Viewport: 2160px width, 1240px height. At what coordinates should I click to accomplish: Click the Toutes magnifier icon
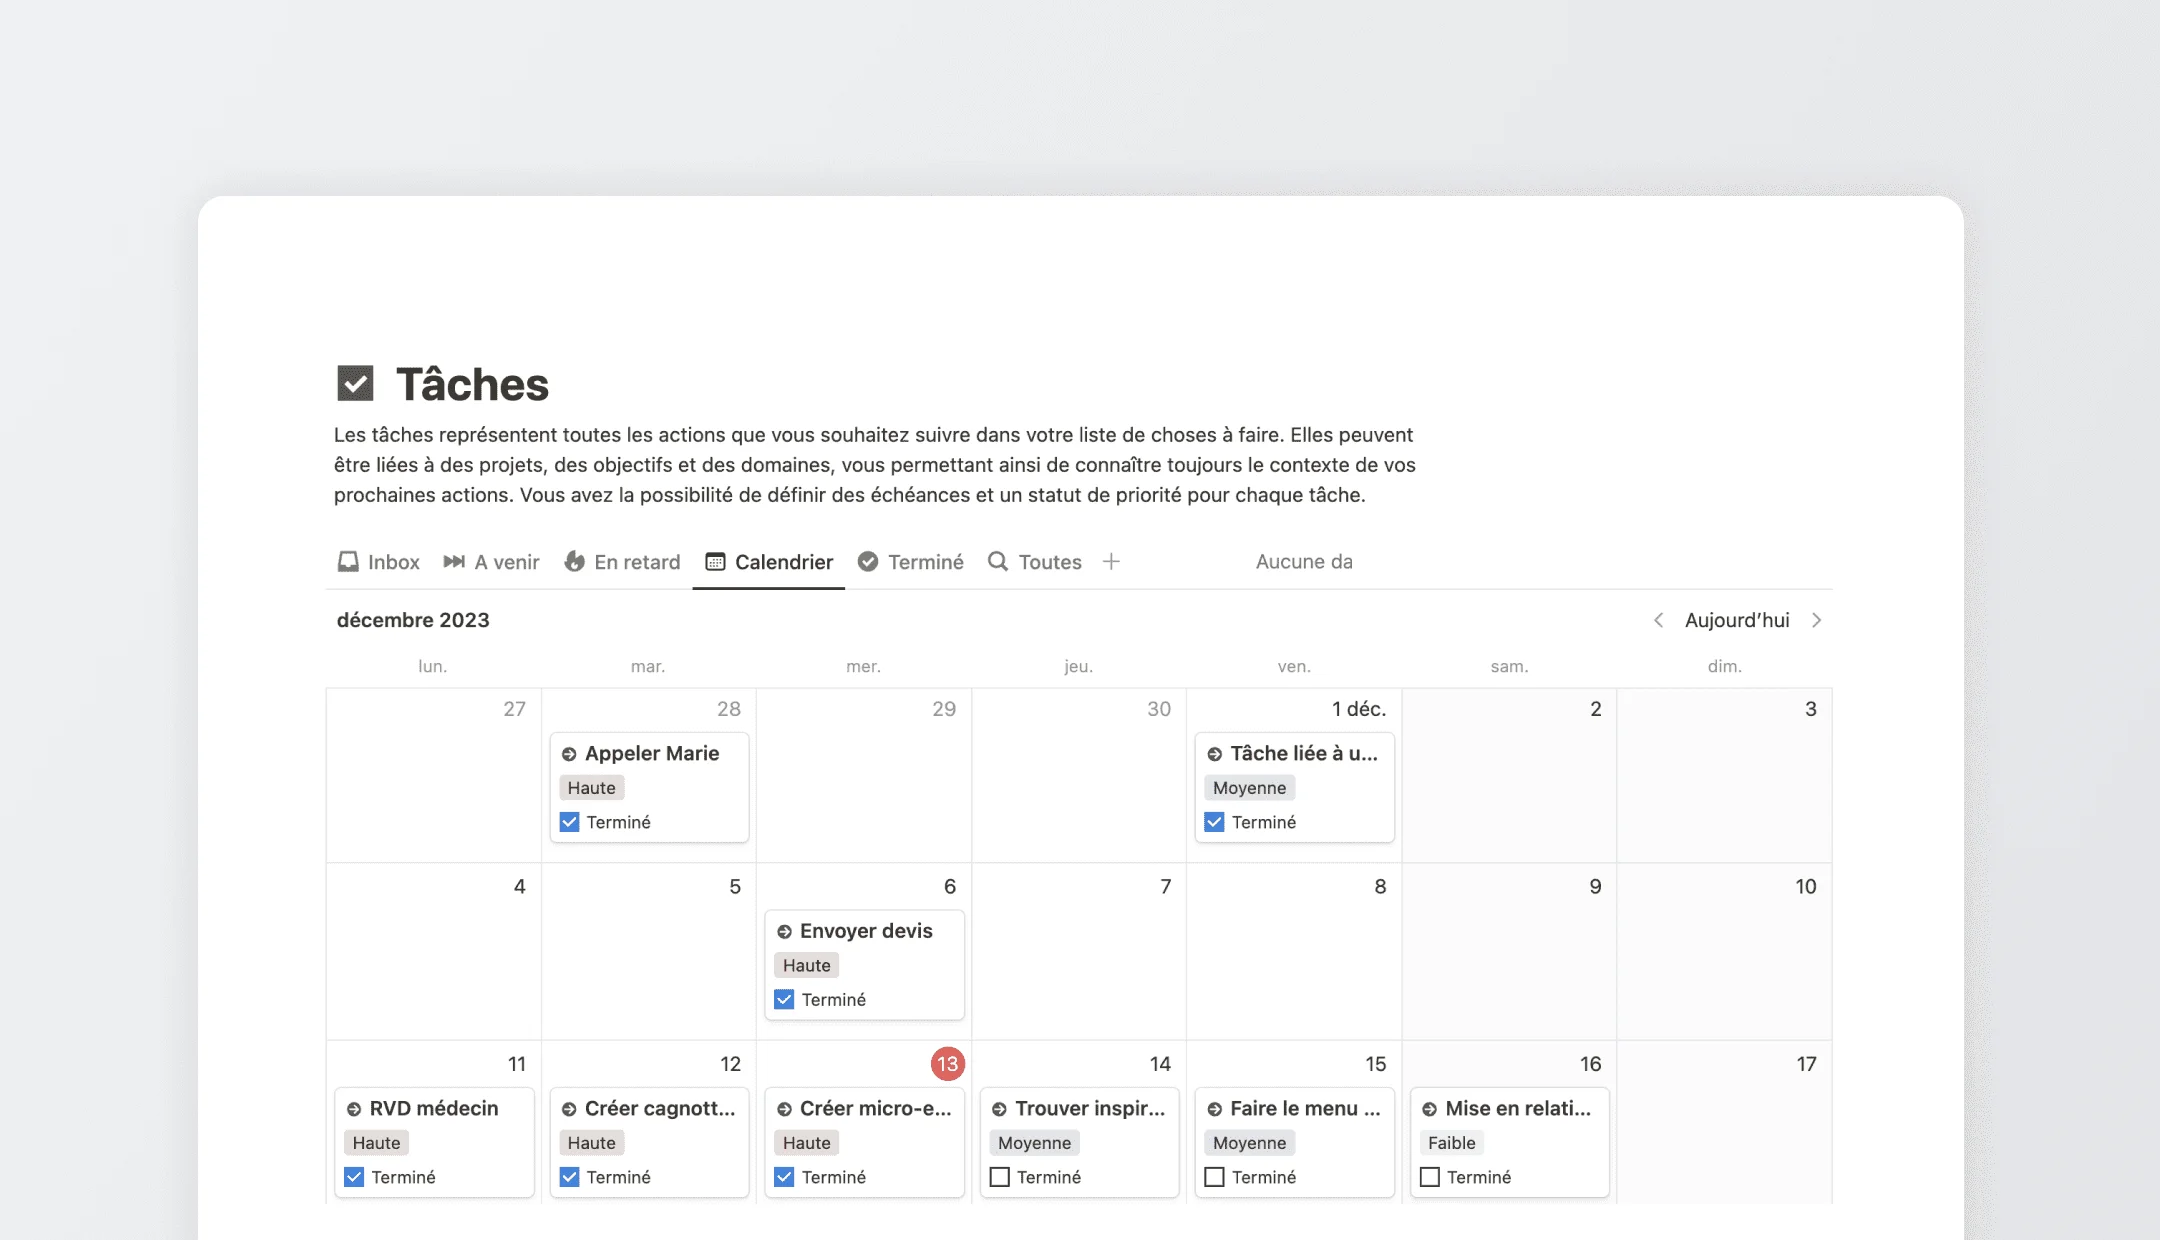pos(998,561)
